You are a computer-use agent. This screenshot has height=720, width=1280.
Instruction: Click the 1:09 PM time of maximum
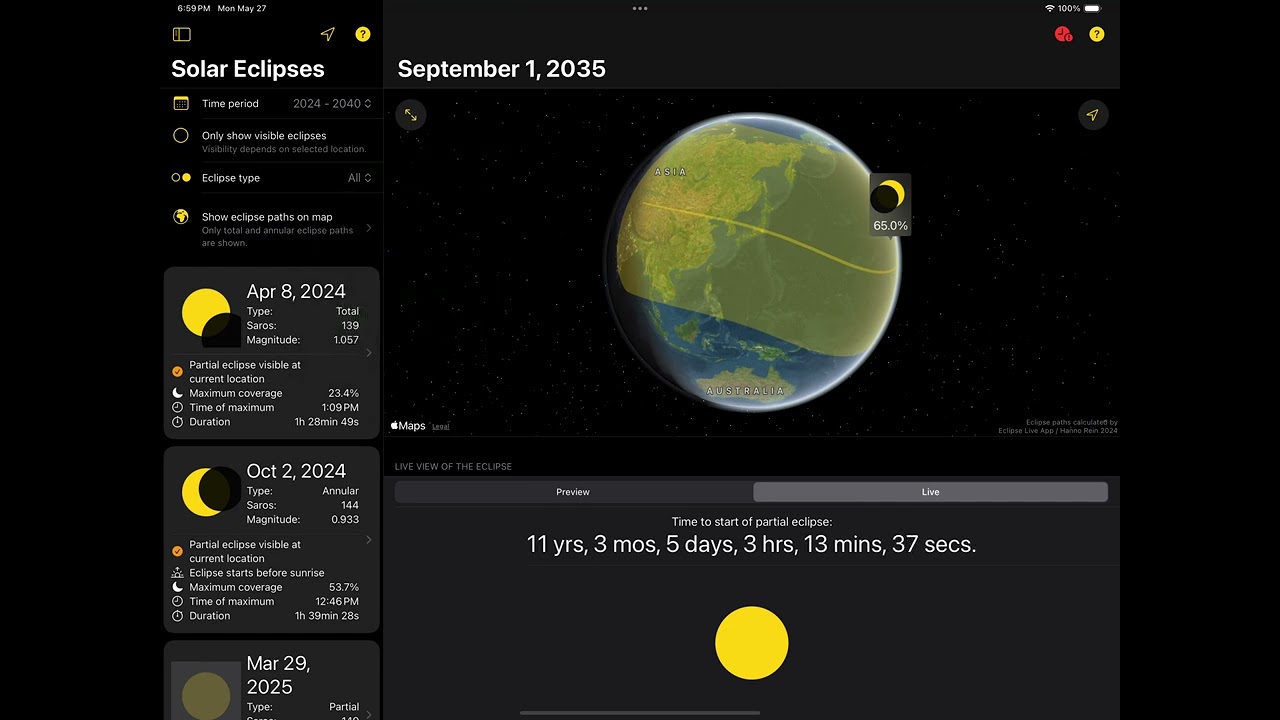340,407
